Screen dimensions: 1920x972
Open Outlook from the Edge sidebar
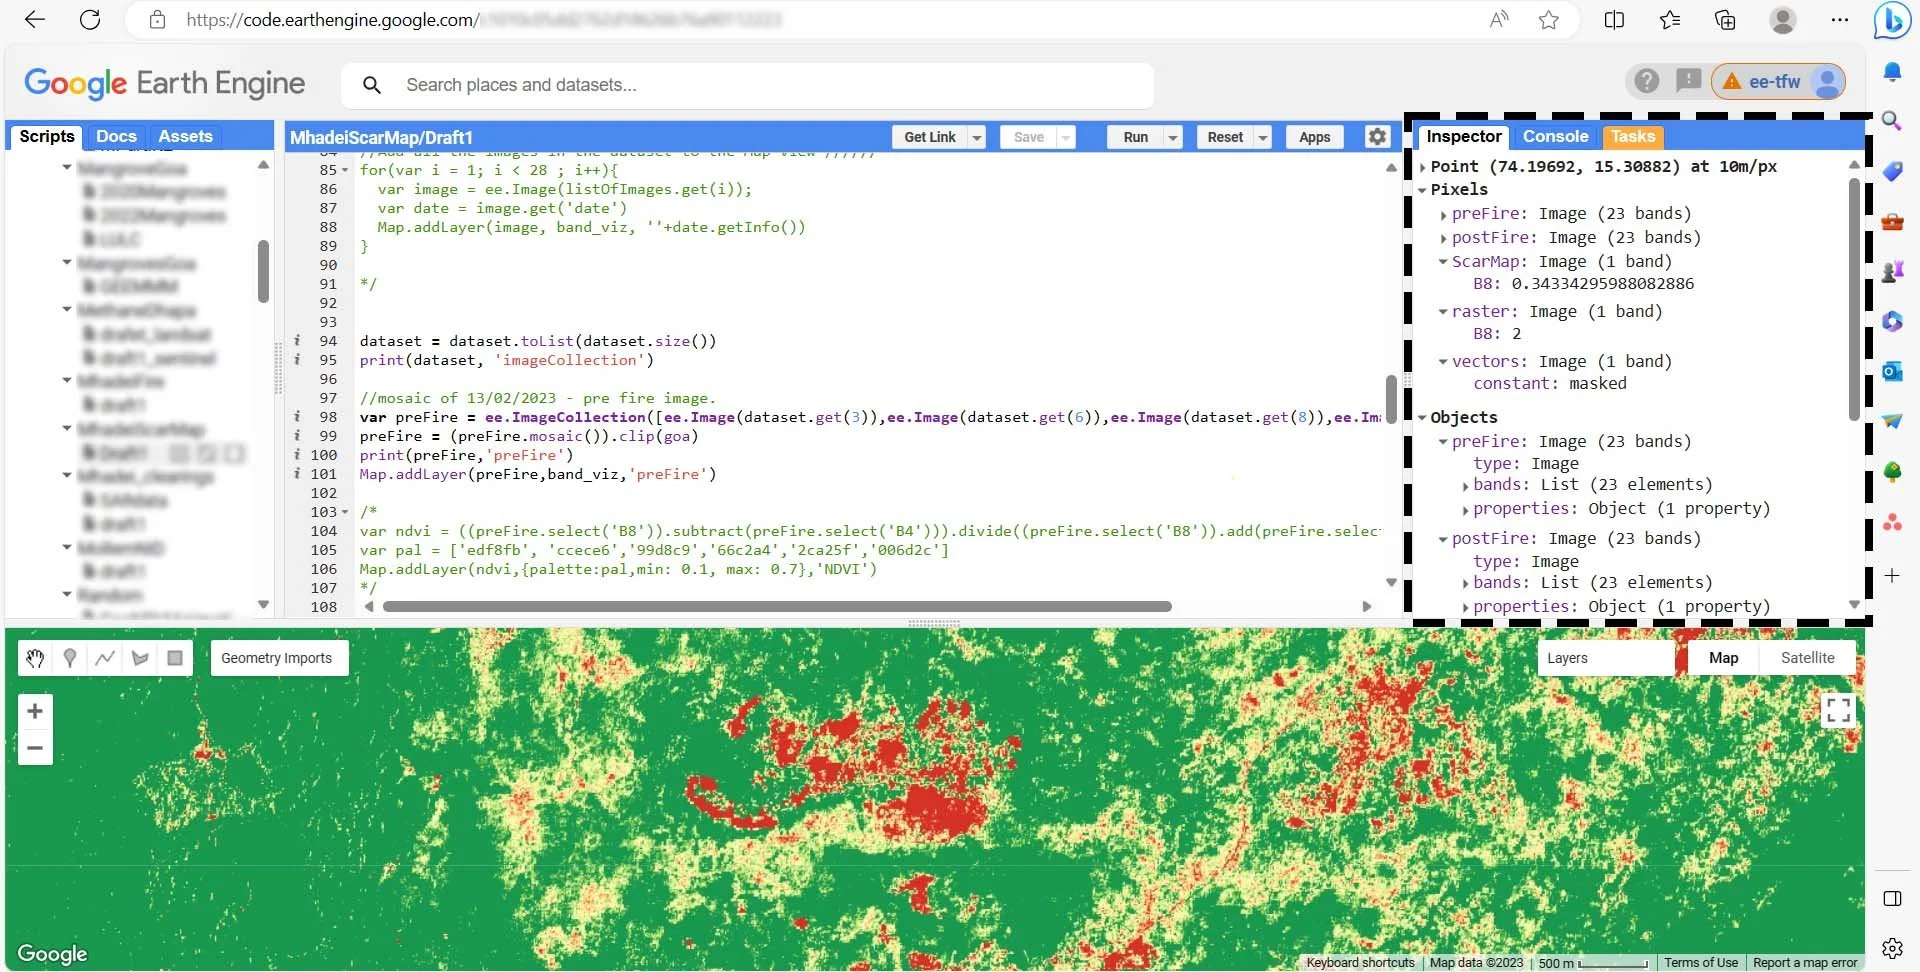pos(1892,371)
